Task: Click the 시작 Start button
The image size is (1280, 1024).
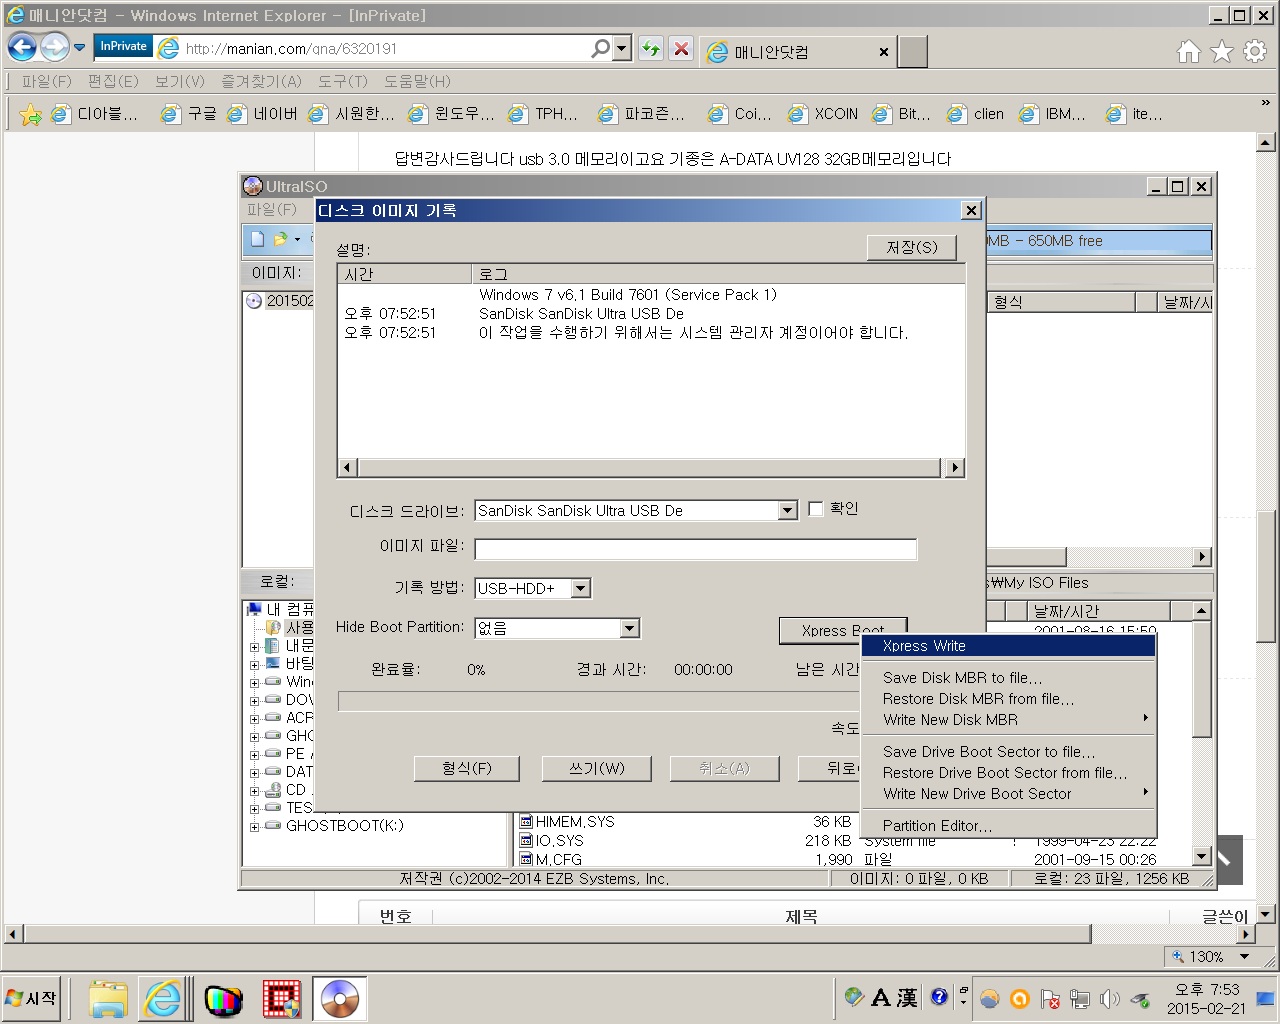Action: 33,998
